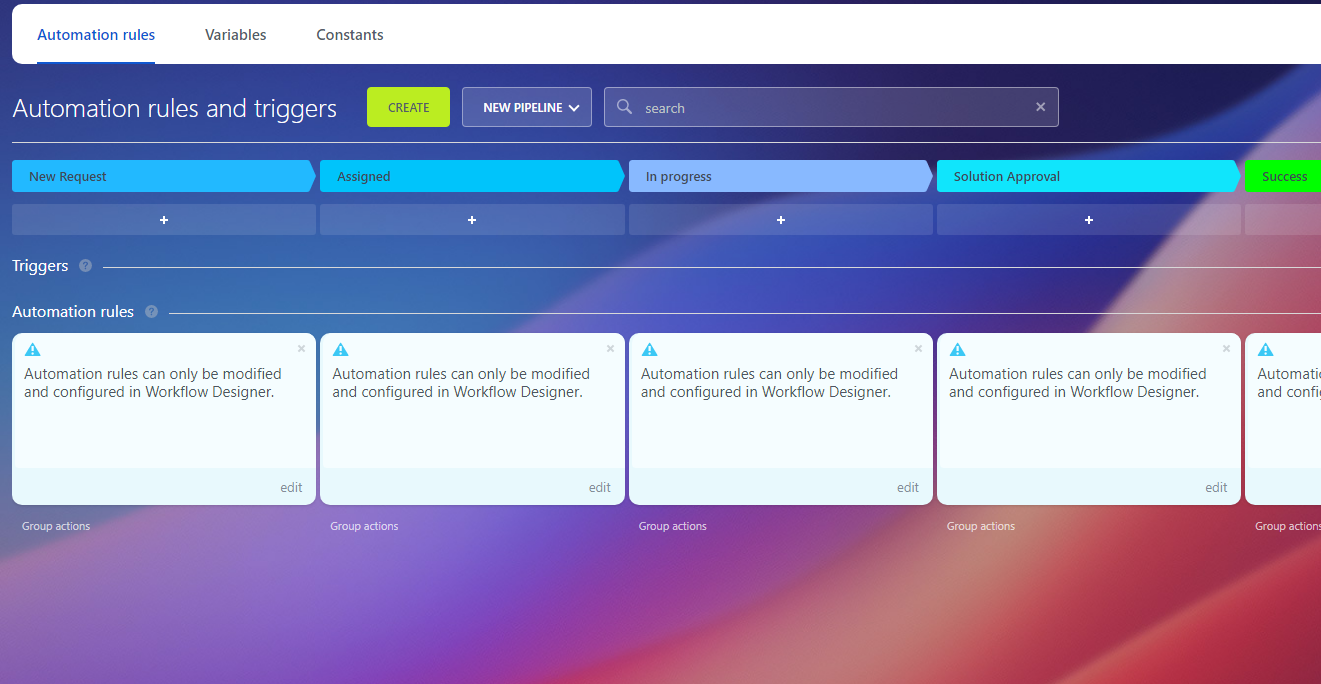This screenshot has width=1321, height=684.
Task: Close the notice under the In progress stage
Action: [x=918, y=349]
